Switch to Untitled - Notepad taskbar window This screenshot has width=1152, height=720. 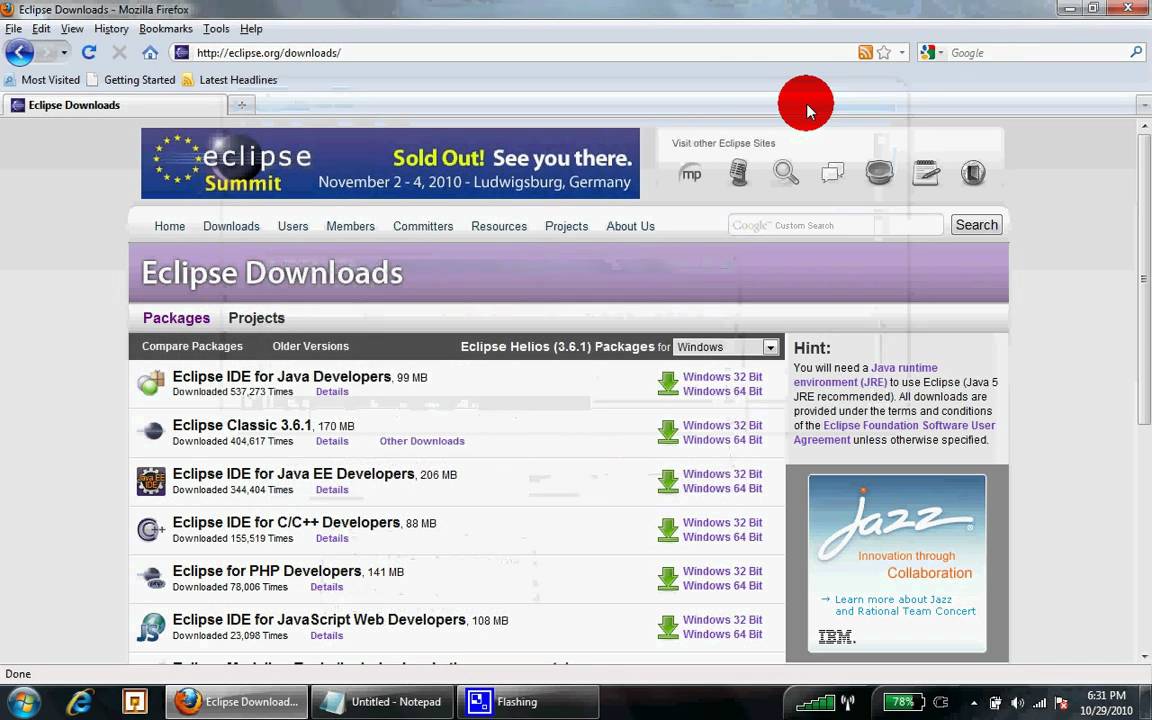(381, 702)
